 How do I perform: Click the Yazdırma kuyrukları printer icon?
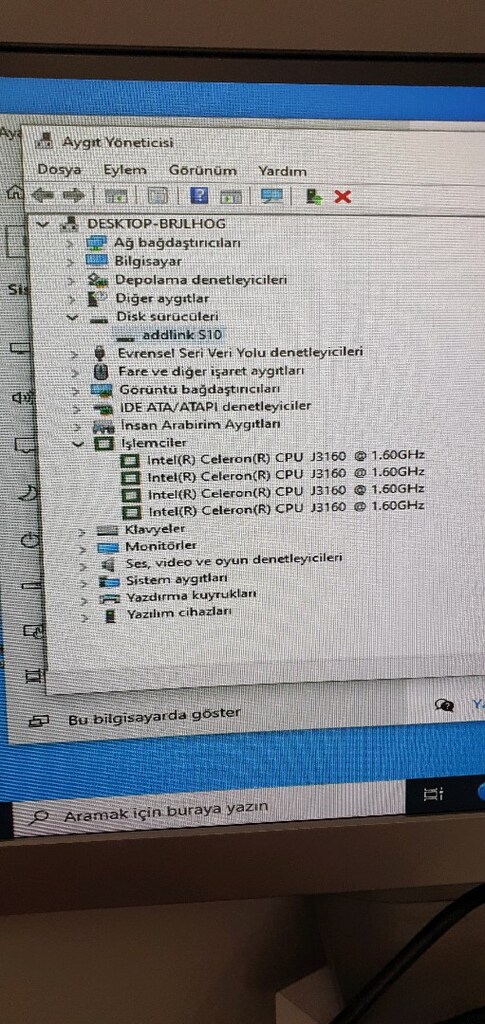coord(110,598)
